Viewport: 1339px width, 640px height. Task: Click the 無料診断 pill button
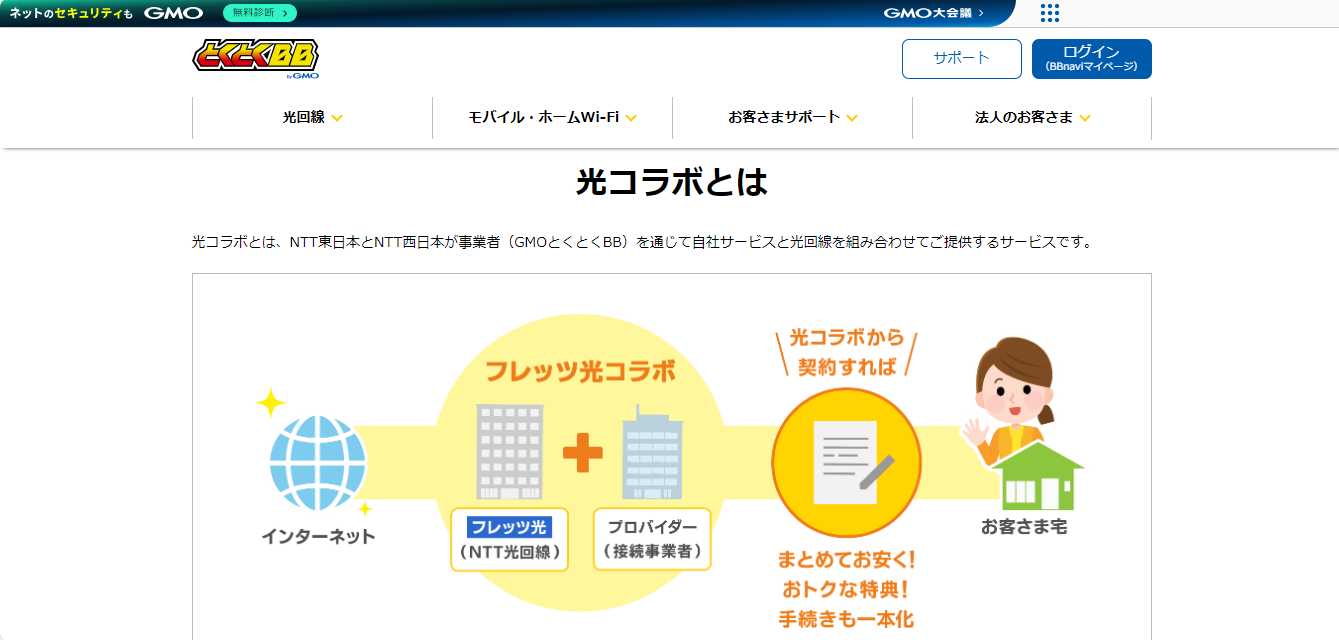click(259, 13)
